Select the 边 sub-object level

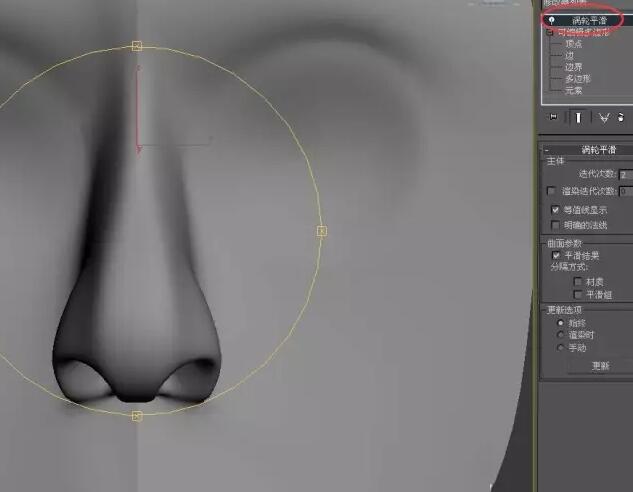click(570, 55)
